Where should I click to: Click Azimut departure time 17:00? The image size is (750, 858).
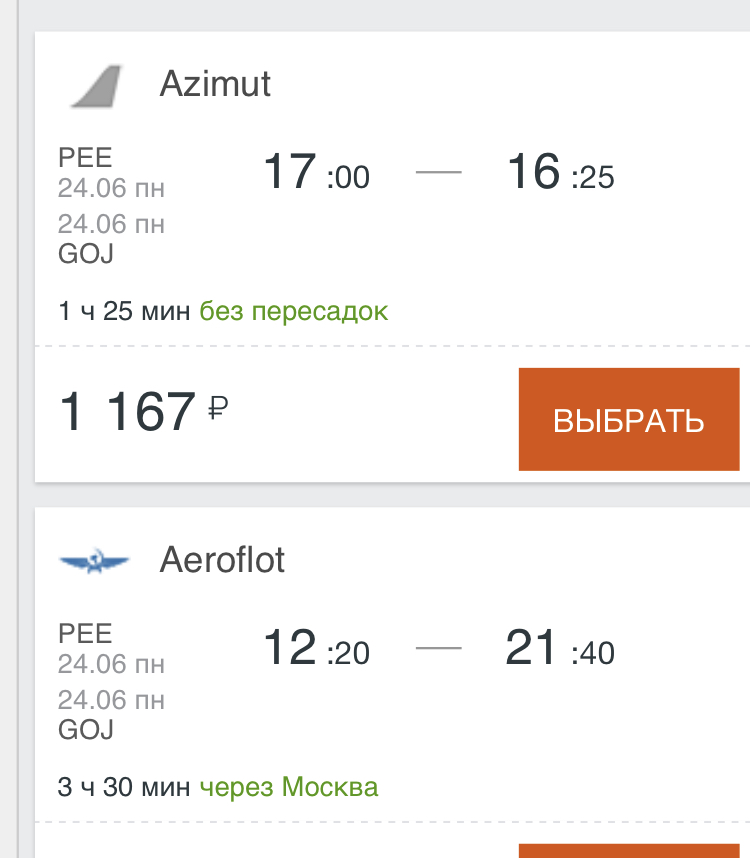pyautogui.click(x=315, y=172)
